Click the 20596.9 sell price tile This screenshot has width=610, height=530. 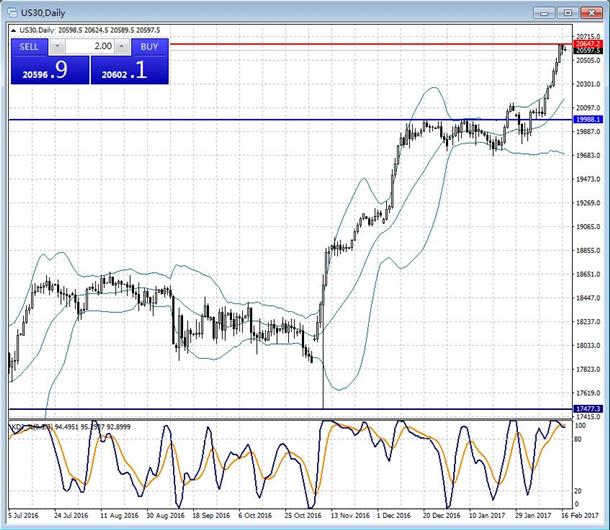coord(50,70)
